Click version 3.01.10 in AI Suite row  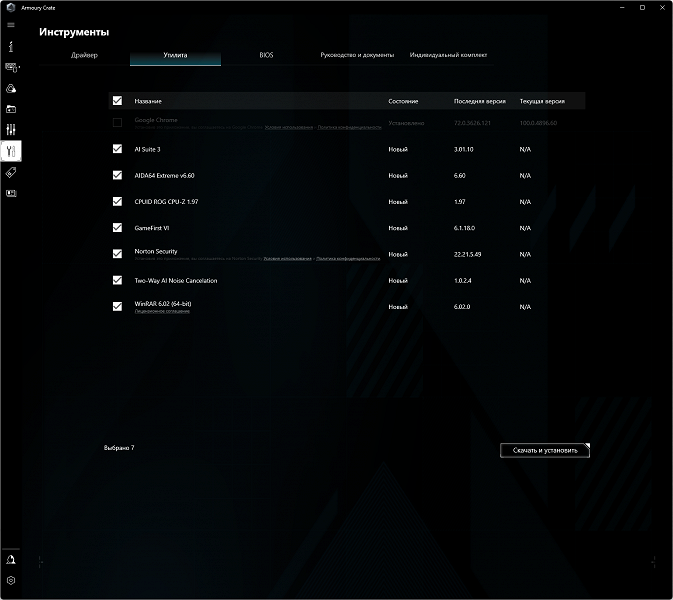(464, 149)
